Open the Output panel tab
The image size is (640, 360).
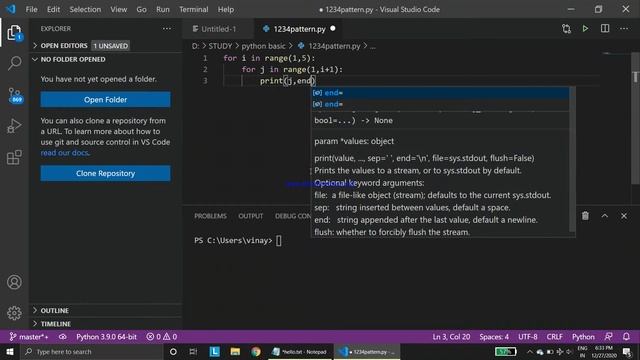click(x=251, y=216)
